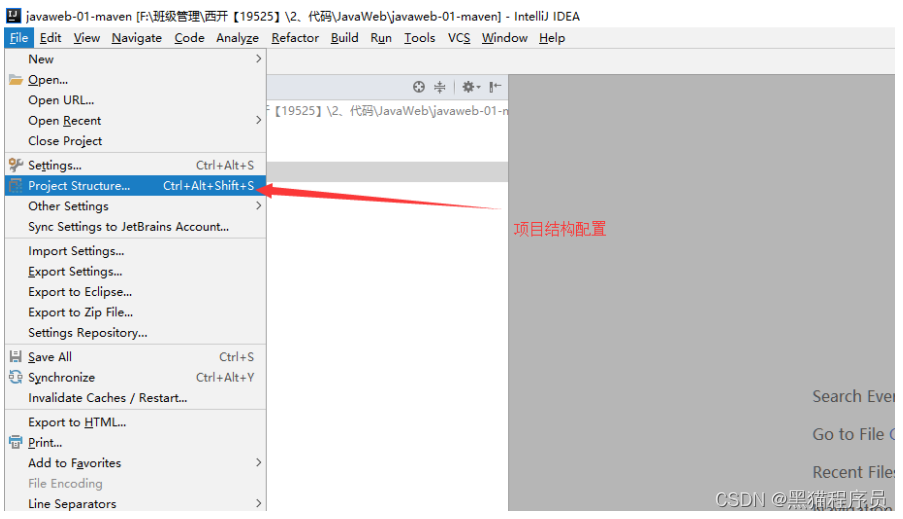The height and width of the screenshot is (519, 903).
Task: Open the File menu
Action: click(x=19, y=38)
